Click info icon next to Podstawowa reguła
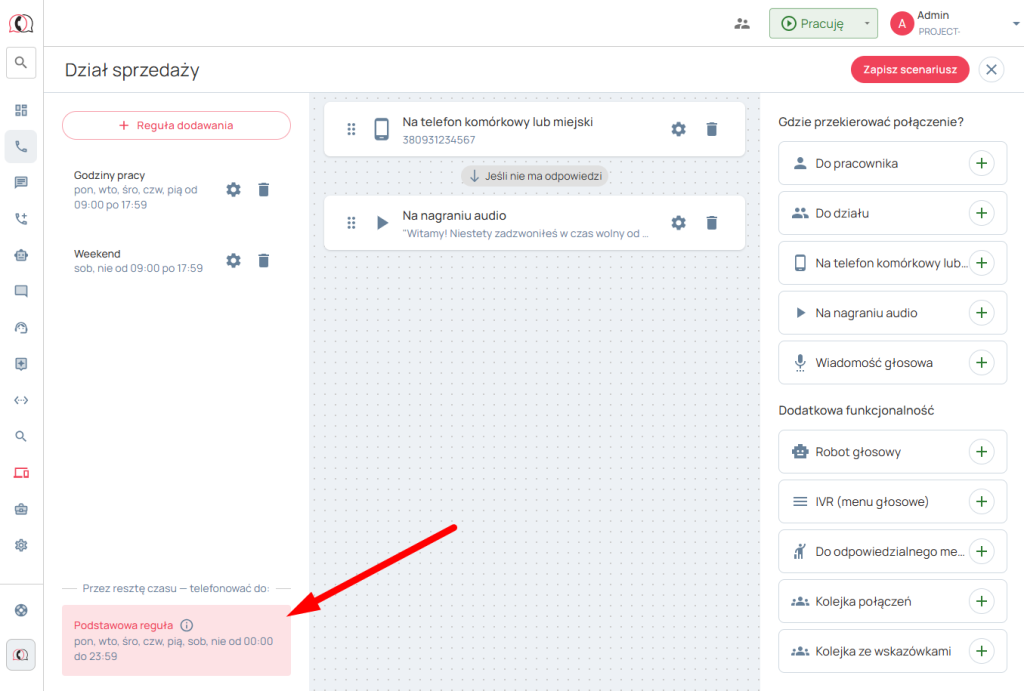This screenshot has width=1024, height=691. [x=187, y=625]
